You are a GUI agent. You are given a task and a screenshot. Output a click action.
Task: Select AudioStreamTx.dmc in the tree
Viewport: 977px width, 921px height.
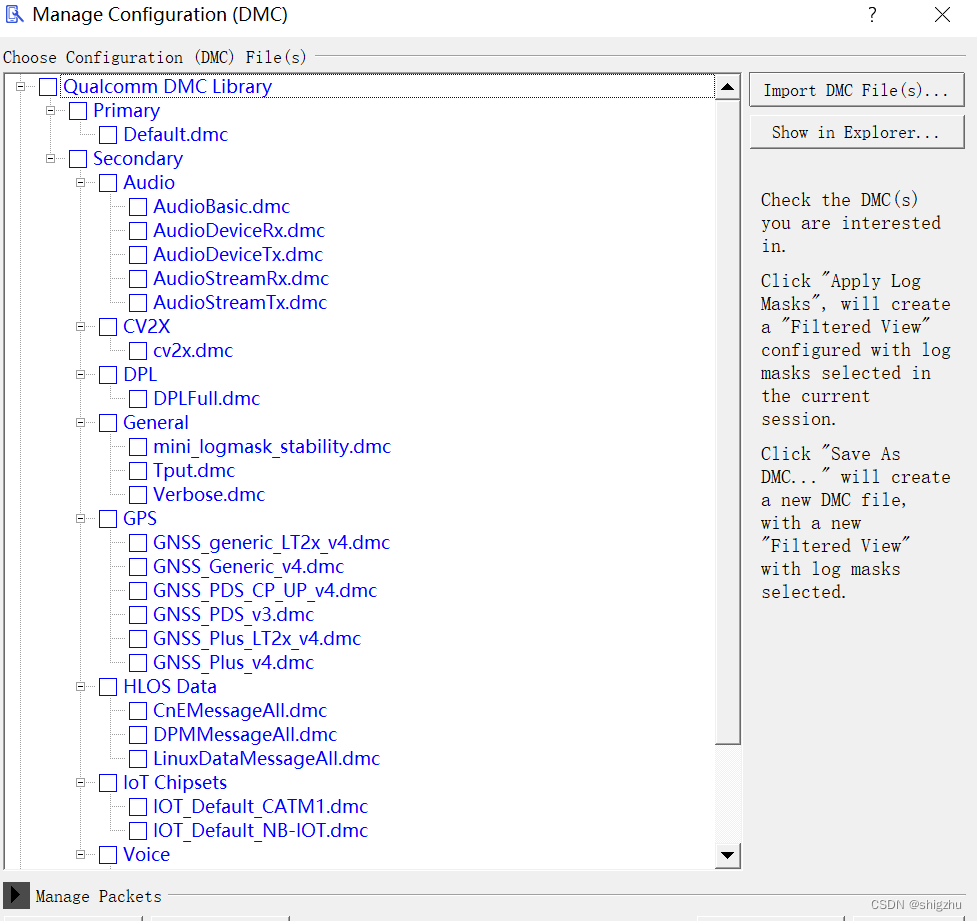240,303
